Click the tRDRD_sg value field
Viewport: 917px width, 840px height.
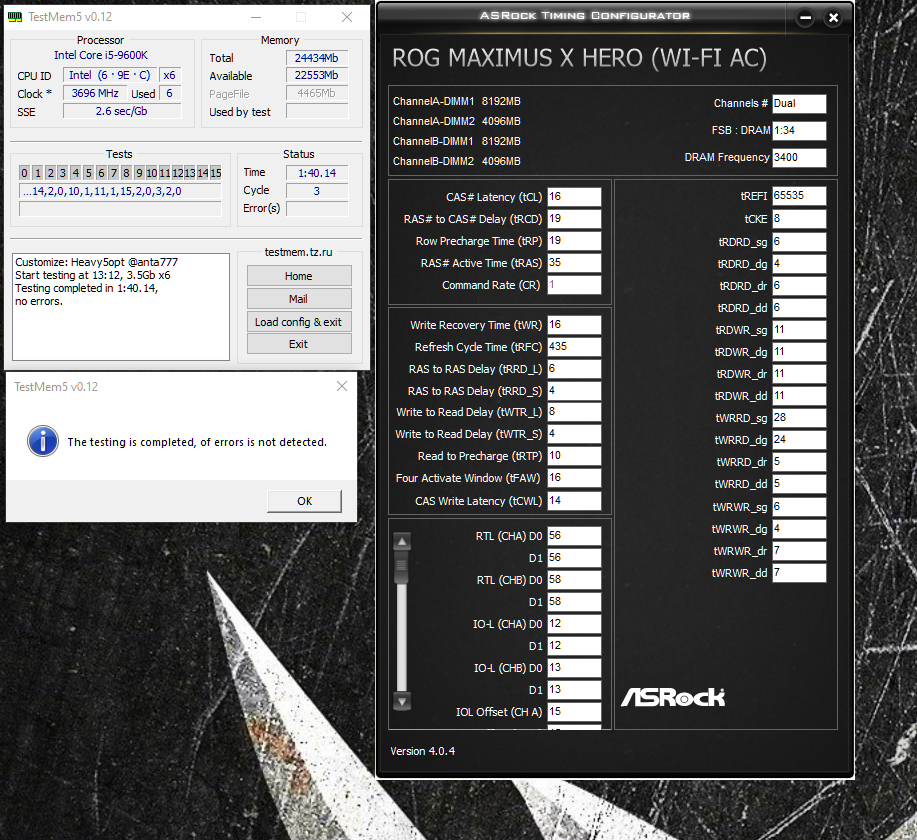pos(799,242)
